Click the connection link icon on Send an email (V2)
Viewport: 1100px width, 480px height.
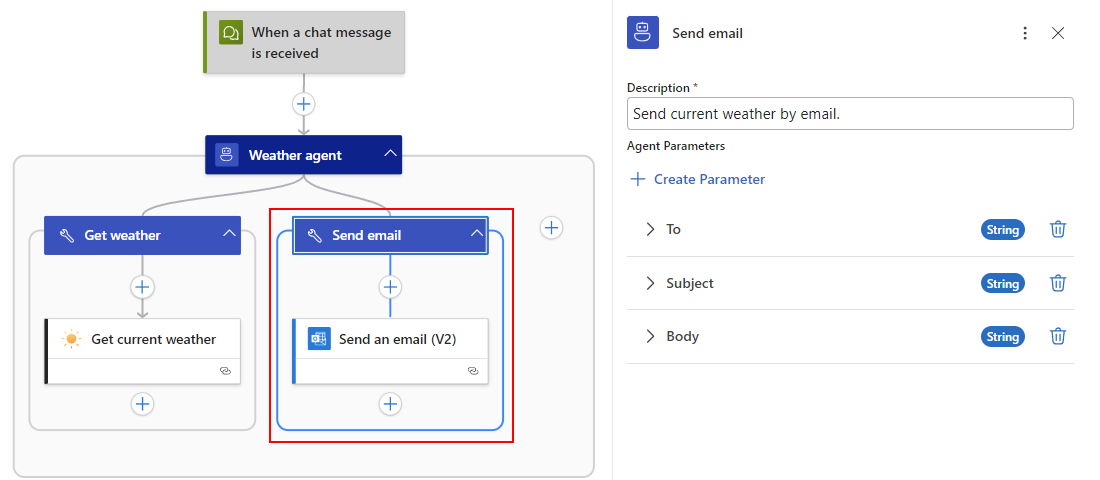(473, 371)
